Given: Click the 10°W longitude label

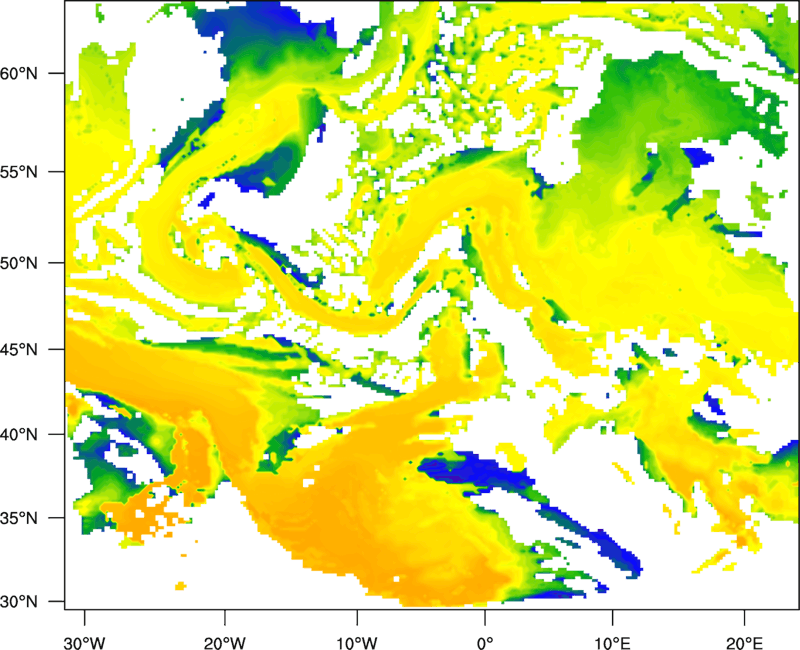Looking at the screenshot, I should [x=357, y=643].
